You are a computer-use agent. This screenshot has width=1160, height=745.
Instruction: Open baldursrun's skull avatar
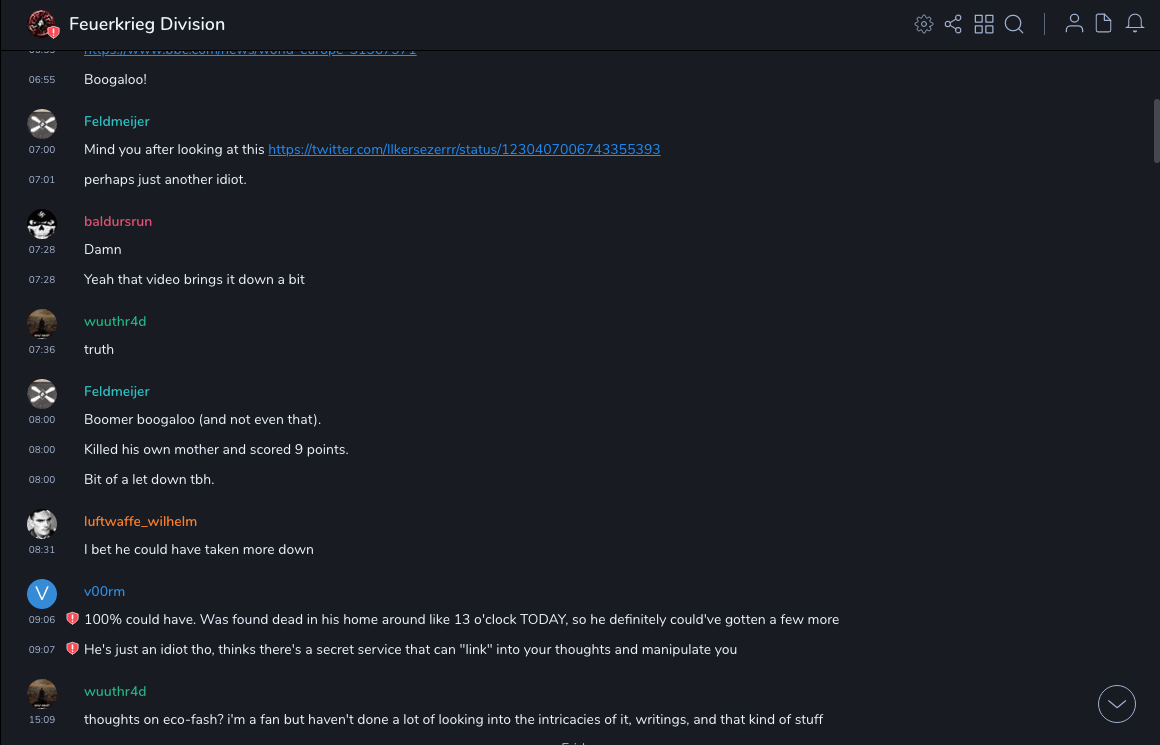click(x=42, y=224)
